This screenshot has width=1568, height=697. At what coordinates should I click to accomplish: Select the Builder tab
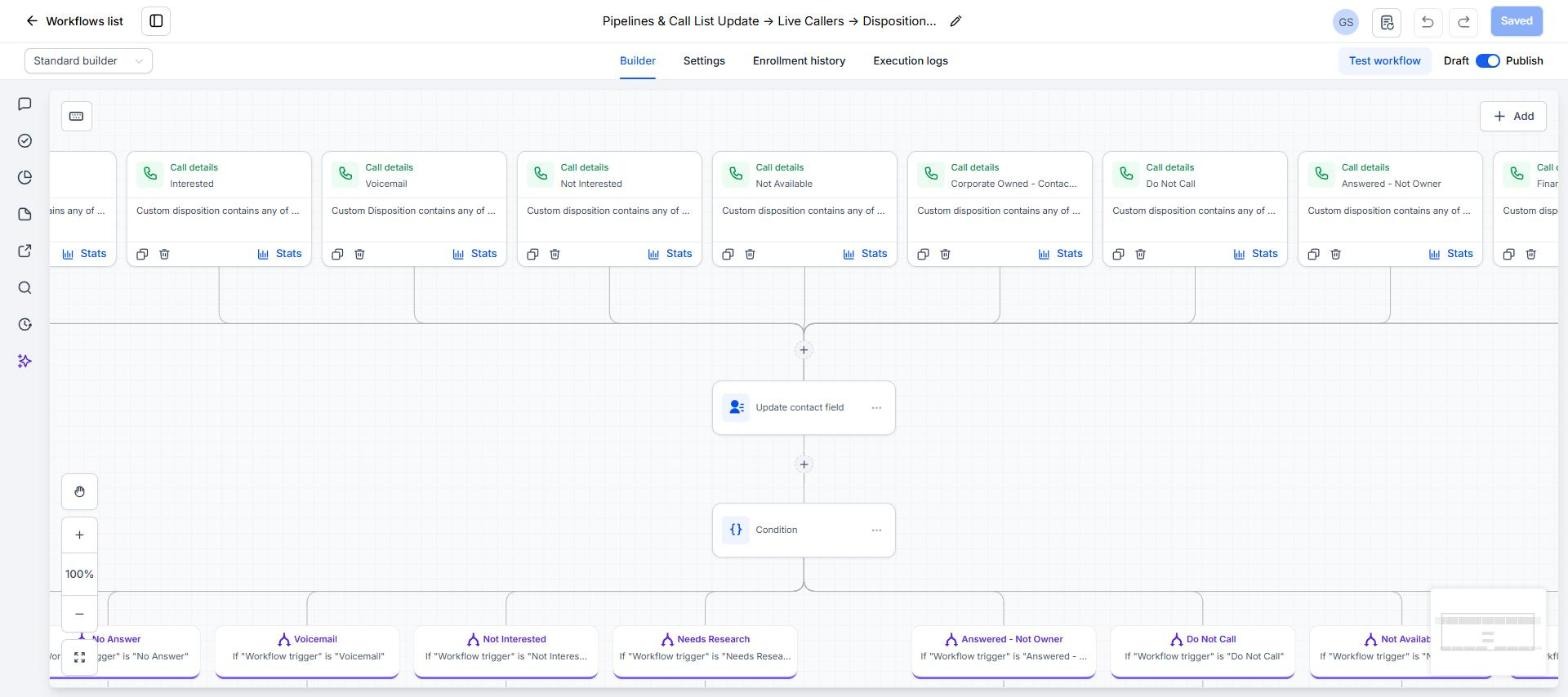point(638,61)
